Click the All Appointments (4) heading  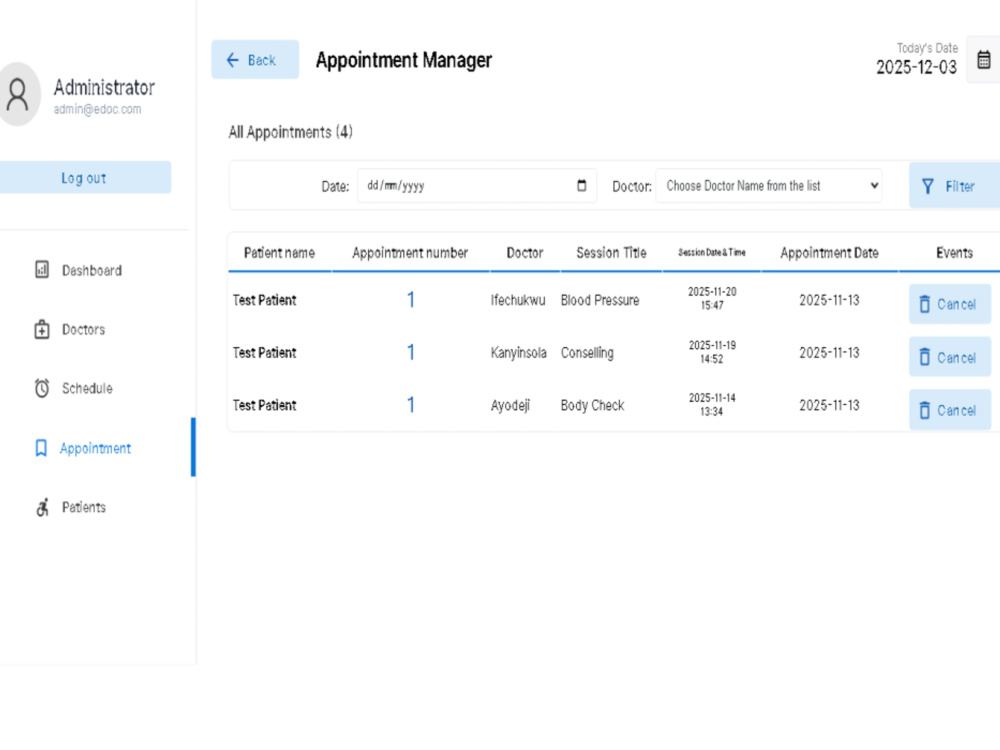pyautogui.click(x=290, y=132)
